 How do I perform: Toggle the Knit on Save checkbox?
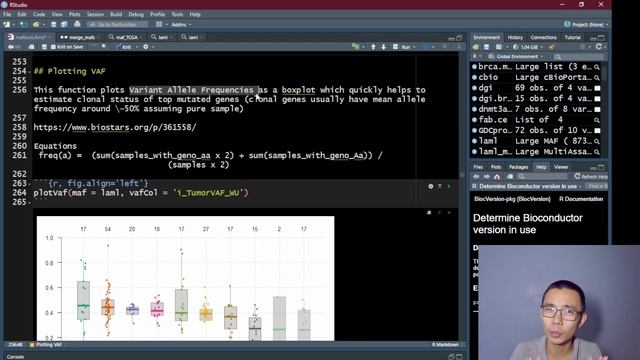53,47
